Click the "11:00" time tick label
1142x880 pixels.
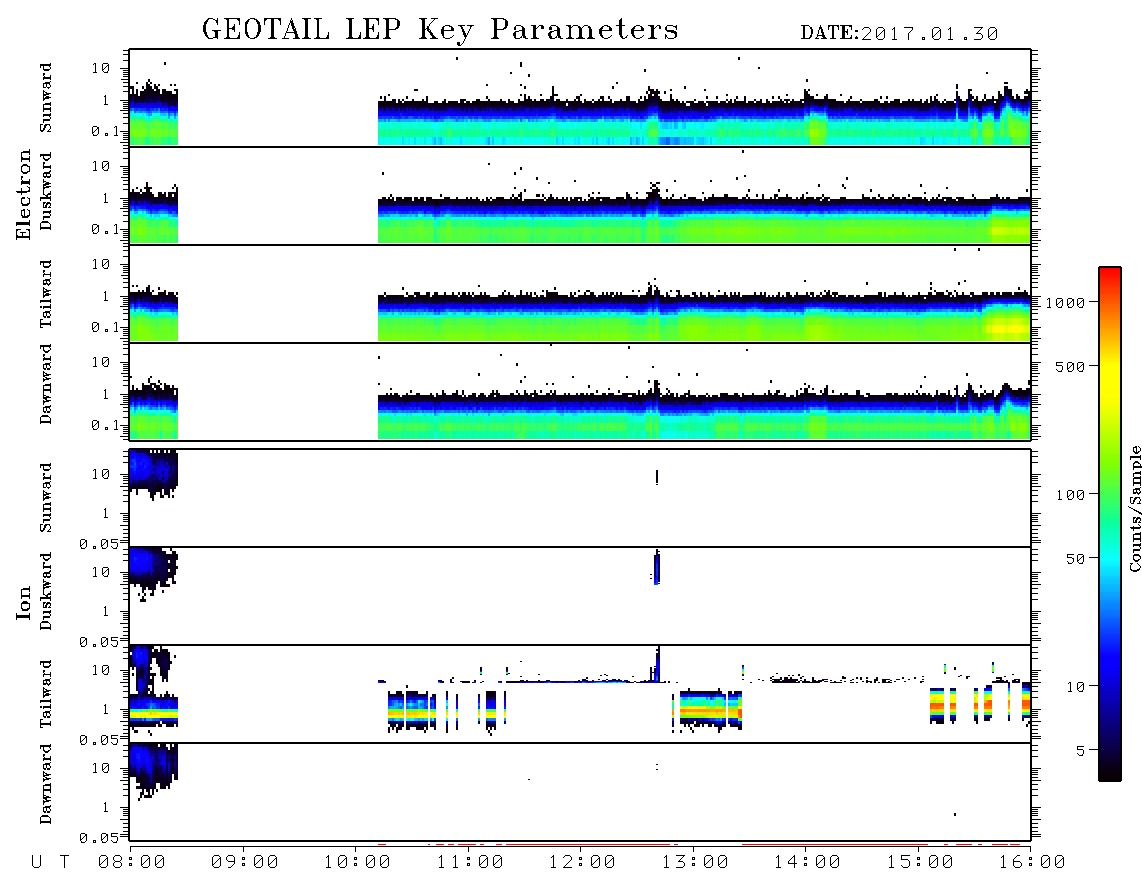470,863
